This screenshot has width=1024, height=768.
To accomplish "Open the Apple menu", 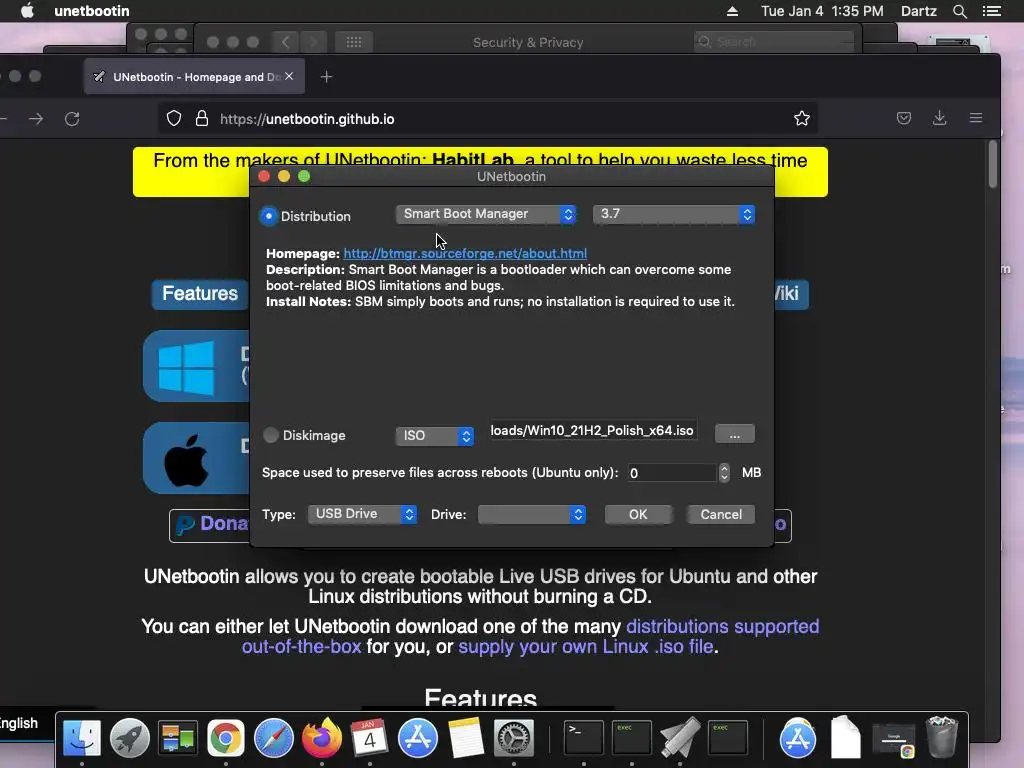I will tap(27, 10).
